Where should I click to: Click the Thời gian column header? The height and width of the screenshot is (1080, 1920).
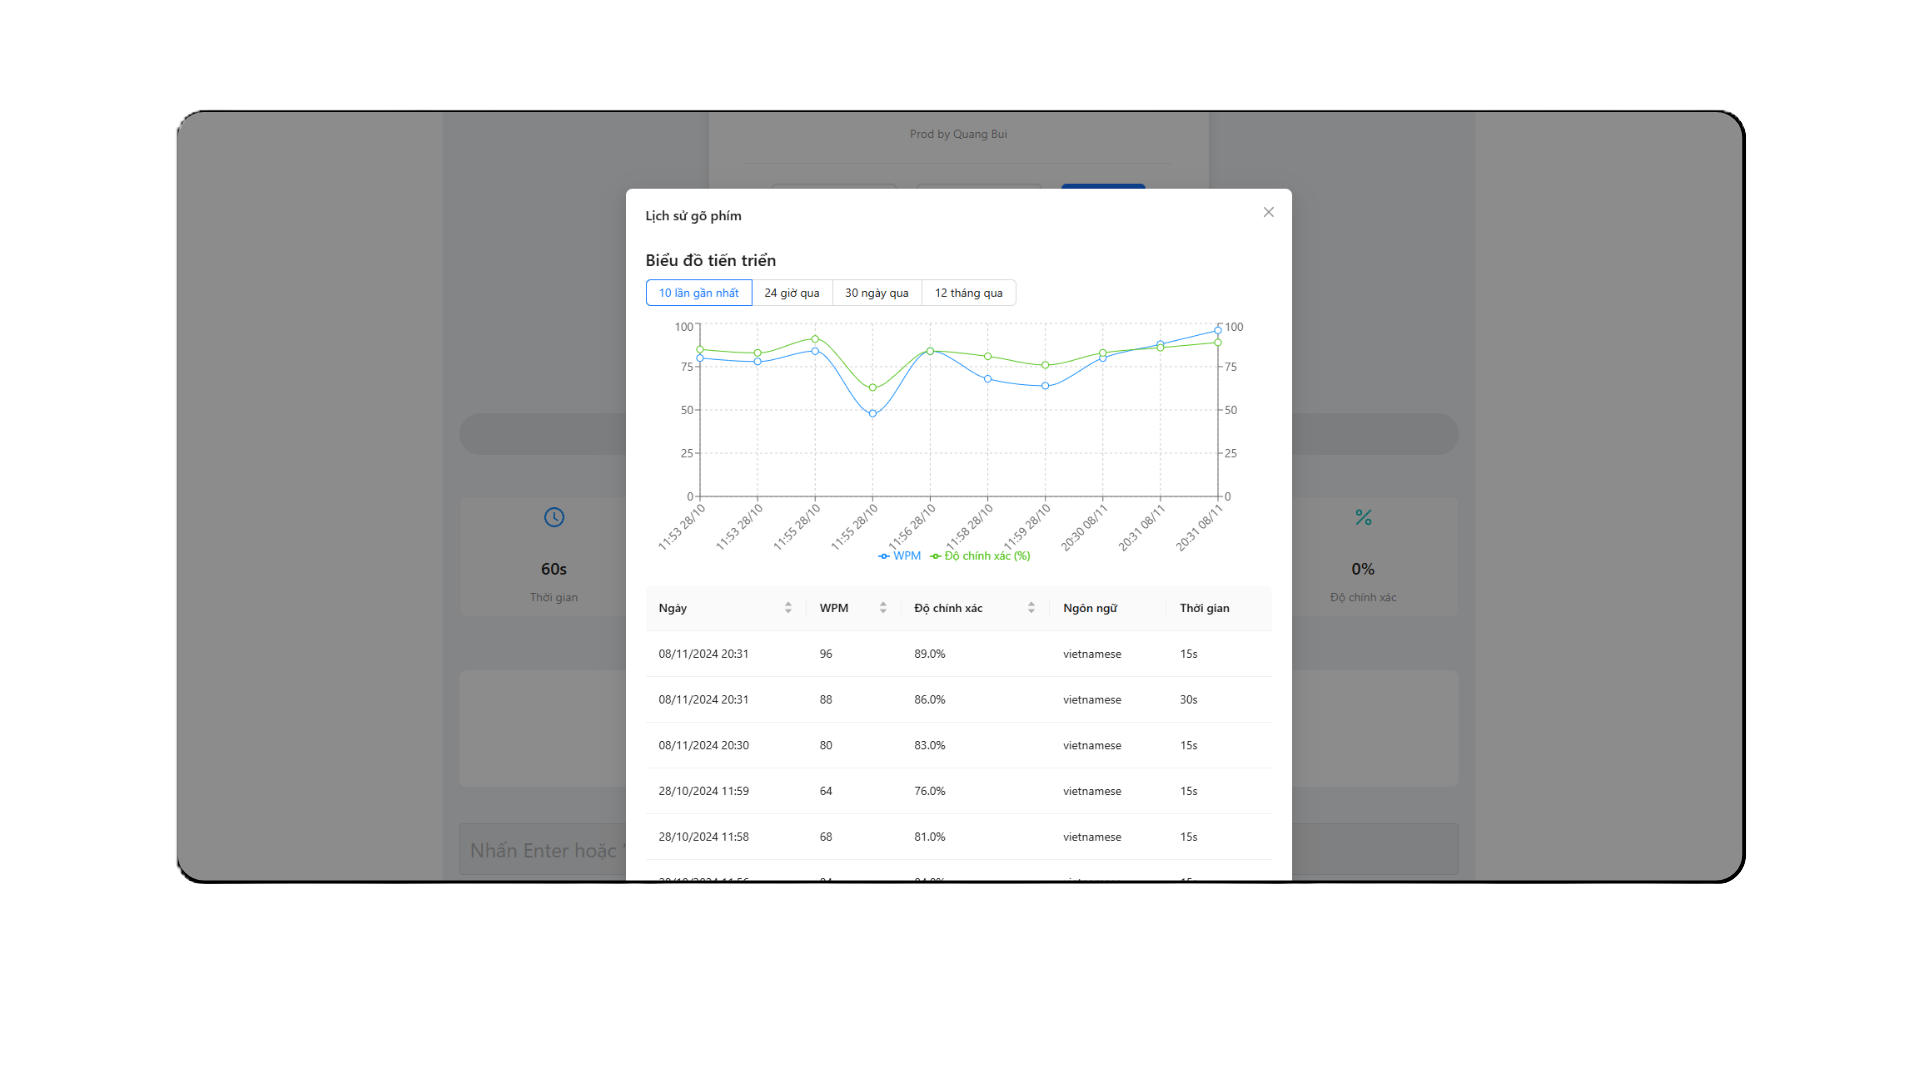click(1204, 608)
